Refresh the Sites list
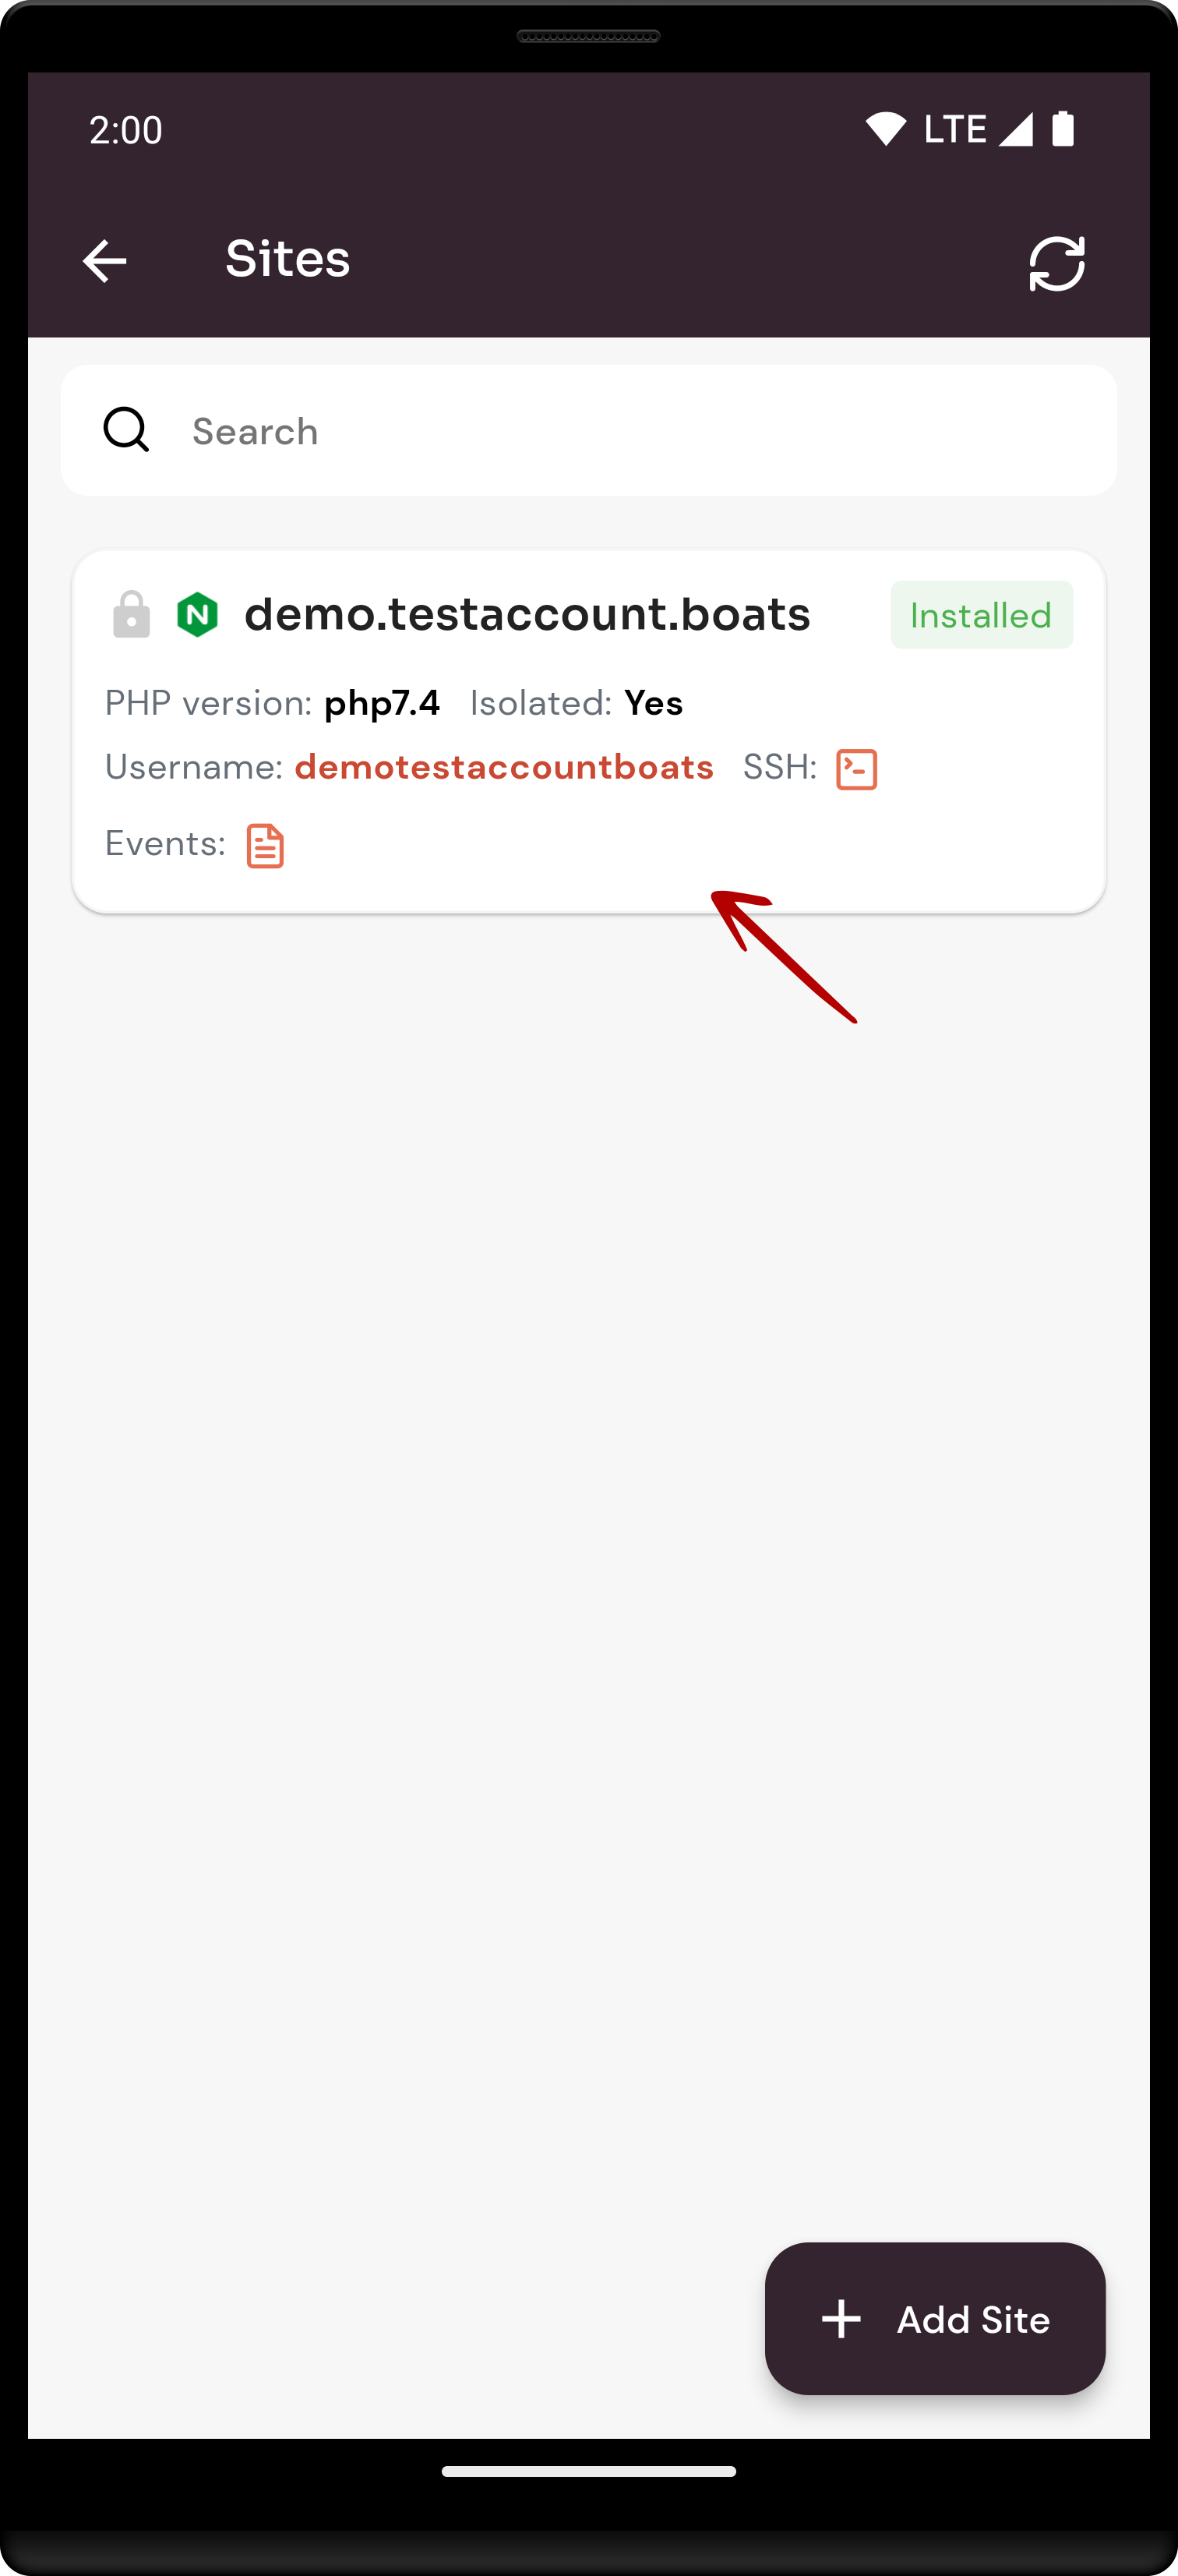Image resolution: width=1178 pixels, height=2576 pixels. [1057, 263]
